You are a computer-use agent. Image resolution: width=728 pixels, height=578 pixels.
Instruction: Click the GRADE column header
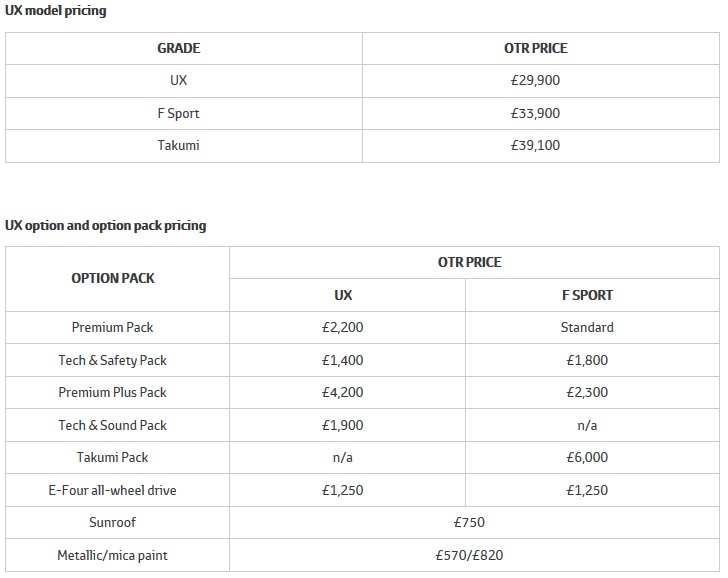click(x=178, y=48)
